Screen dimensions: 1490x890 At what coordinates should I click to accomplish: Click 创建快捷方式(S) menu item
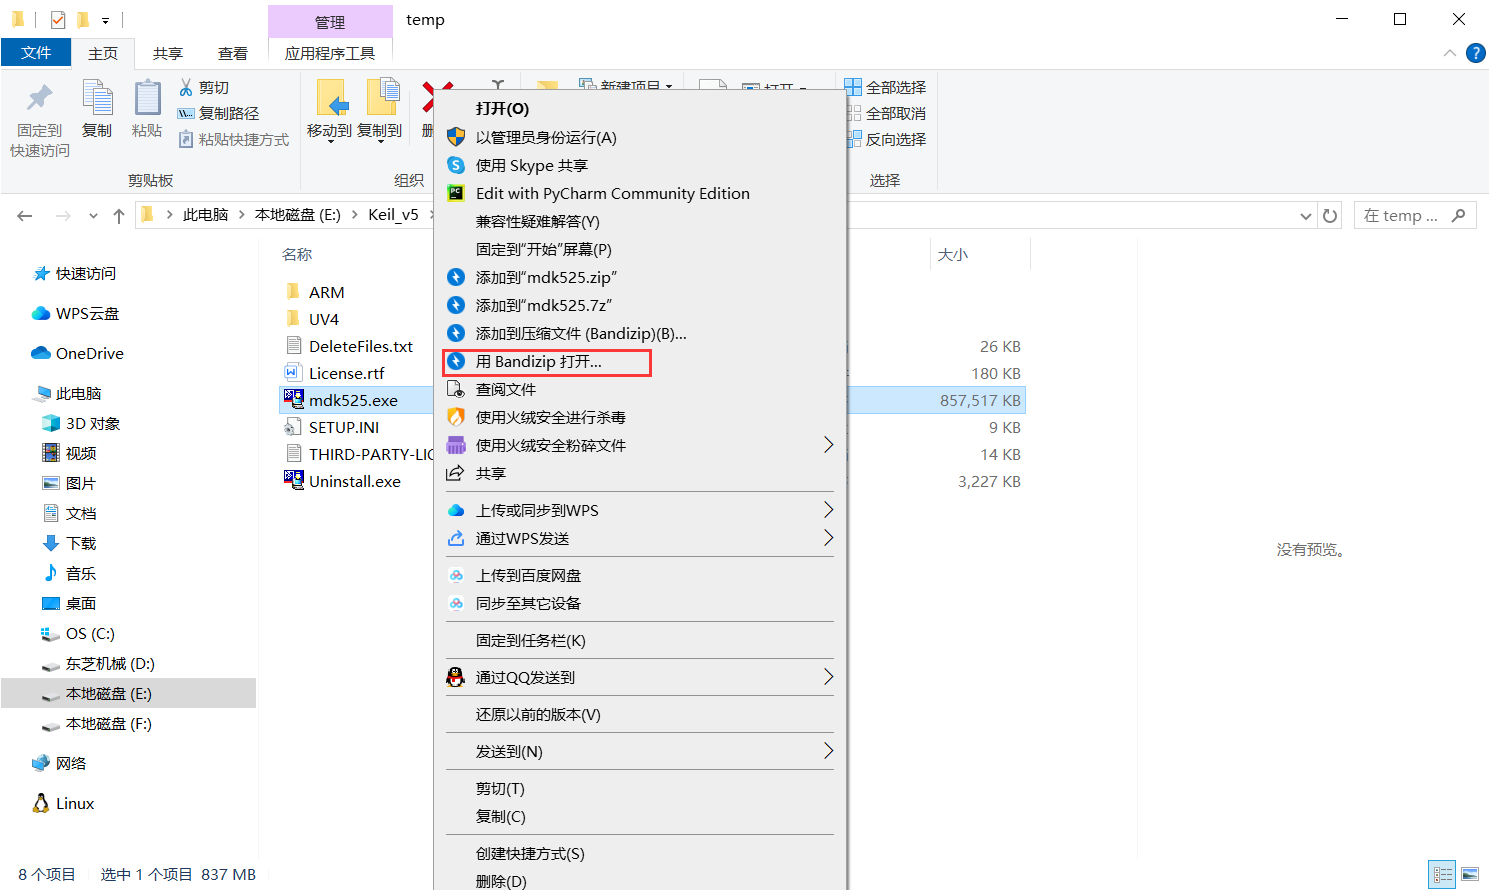[x=640, y=853]
